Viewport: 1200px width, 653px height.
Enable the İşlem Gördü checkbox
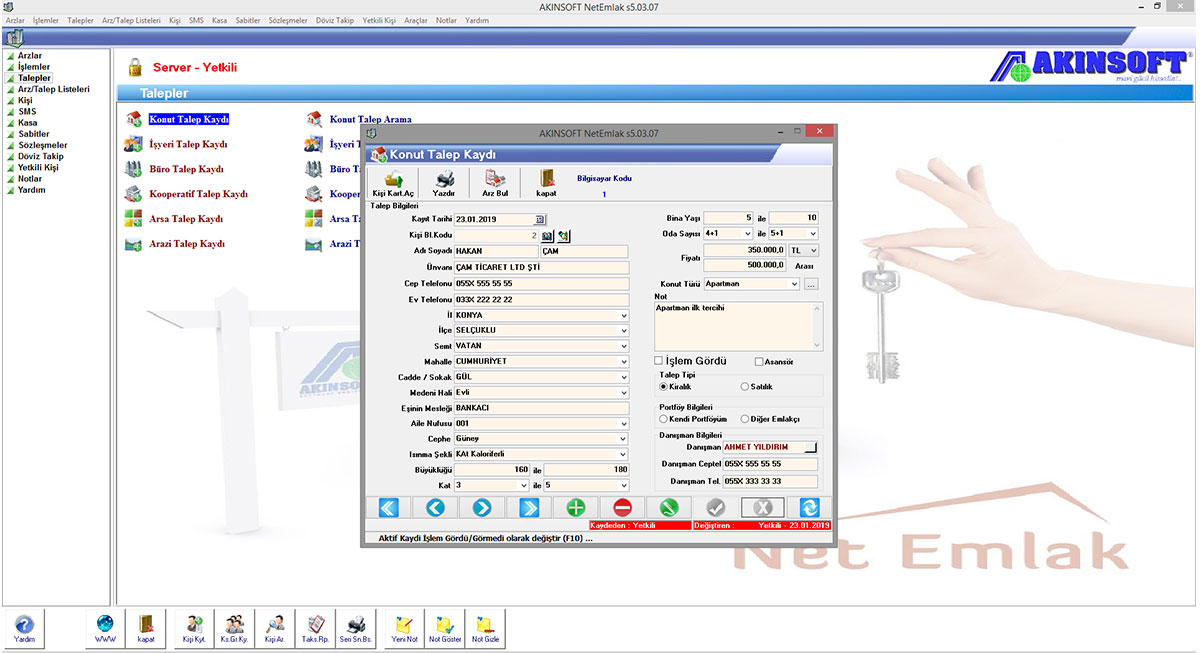[657, 359]
